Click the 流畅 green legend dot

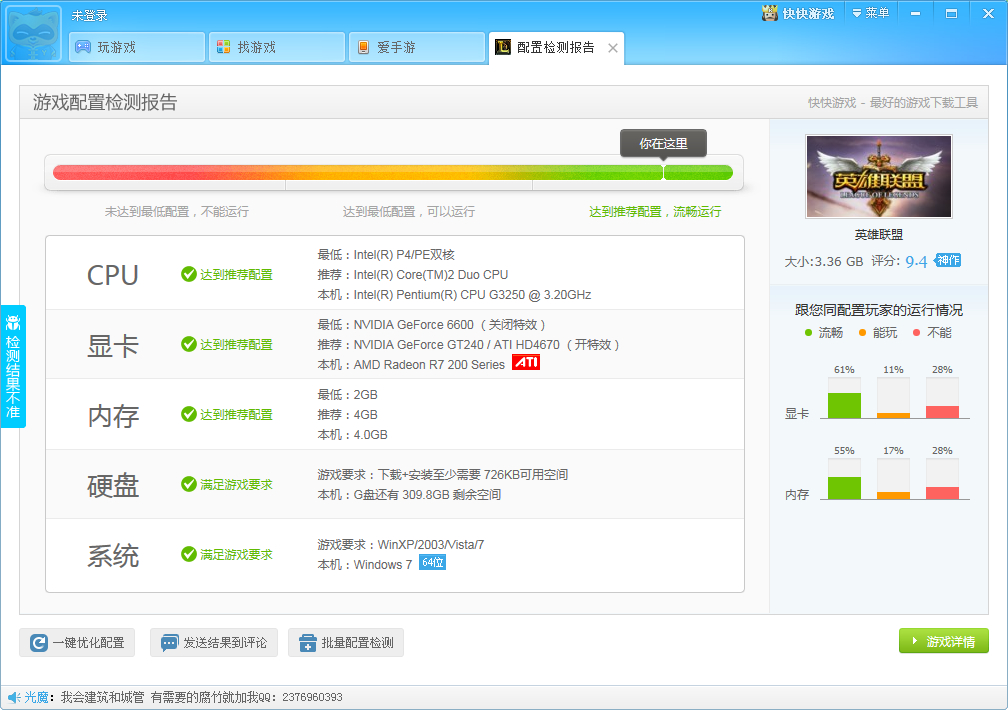pyautogui.click(x=808, y=332)
